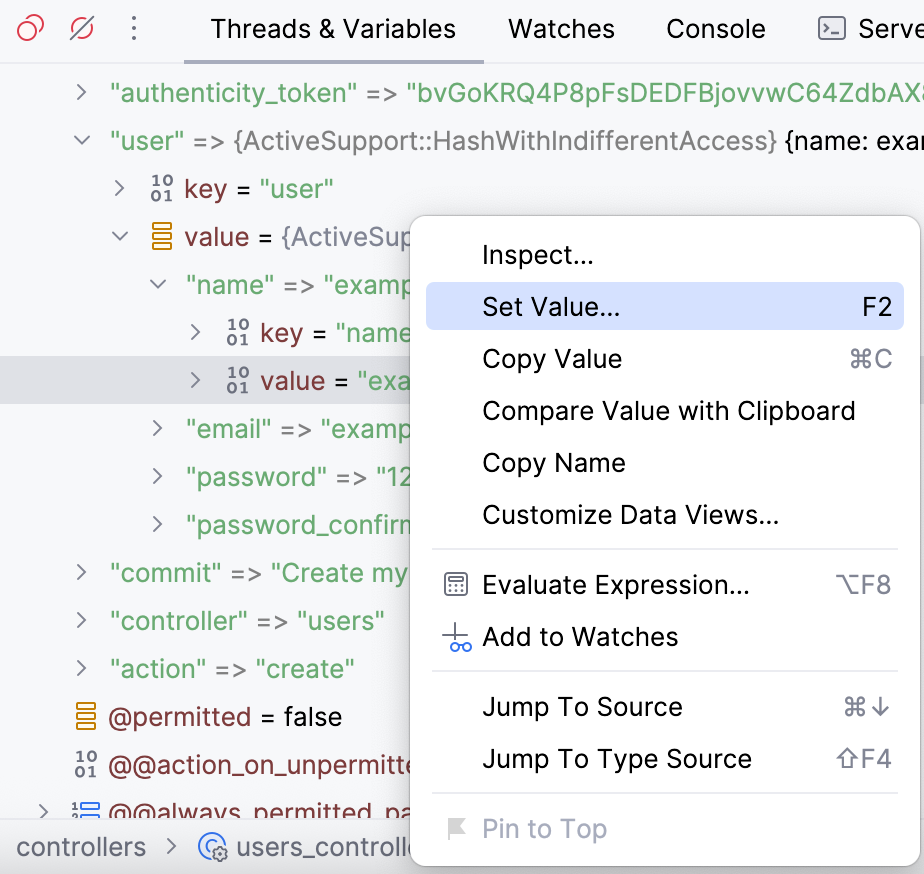Expand the commit tree entry
Image resolution: width=924 pixels, height=874 pixels.
pyautogui.click(x=81, y=573)
